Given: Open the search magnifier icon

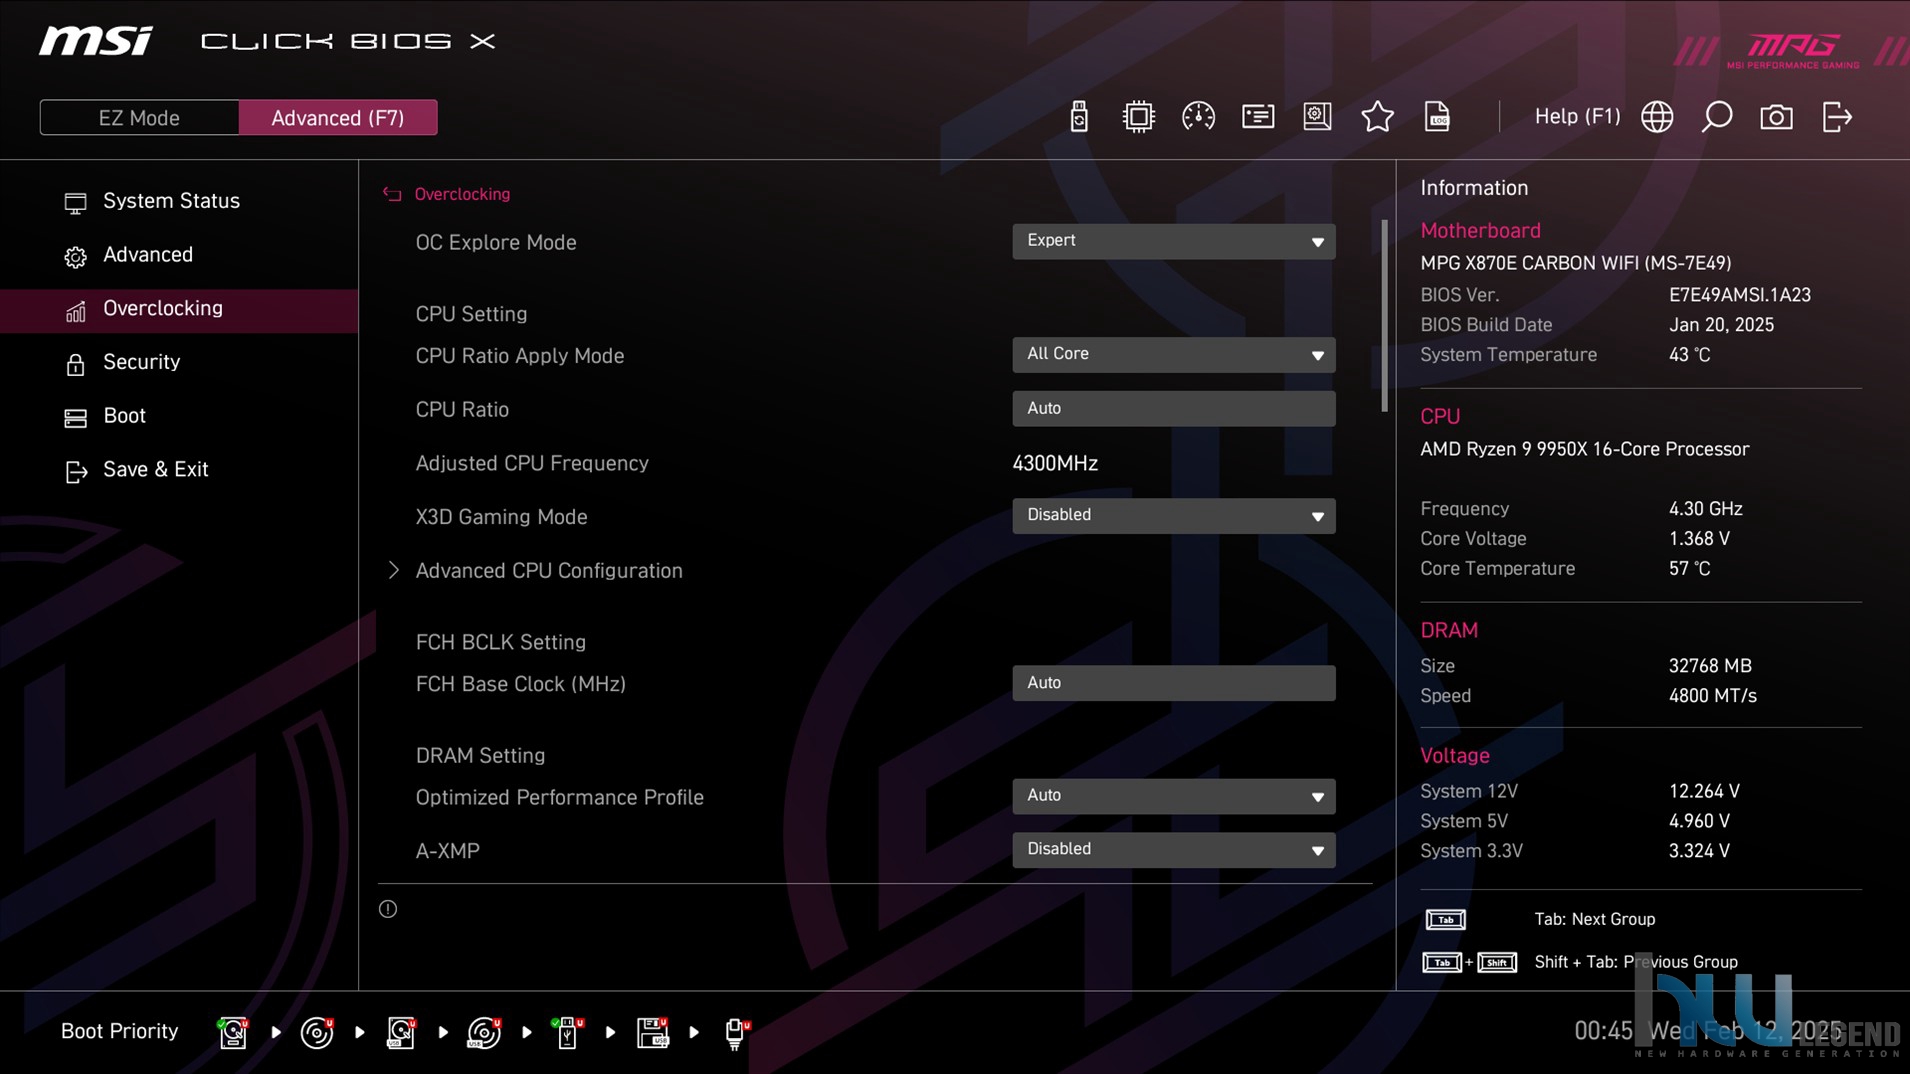Looking at the screenshot, I should pyautogui.click(x=1717, y=117).
